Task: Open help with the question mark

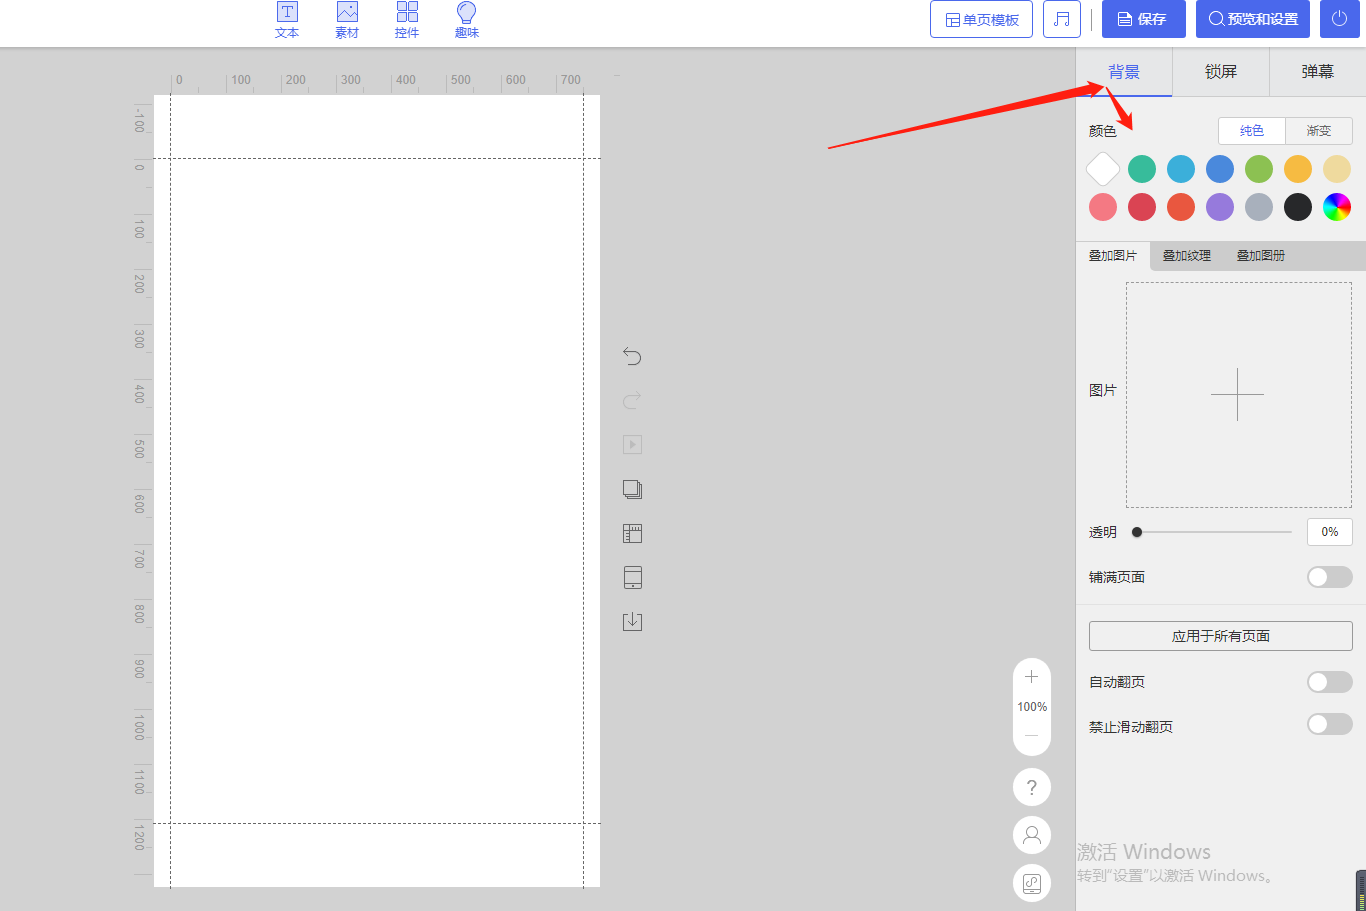Action: (1032, 787)
